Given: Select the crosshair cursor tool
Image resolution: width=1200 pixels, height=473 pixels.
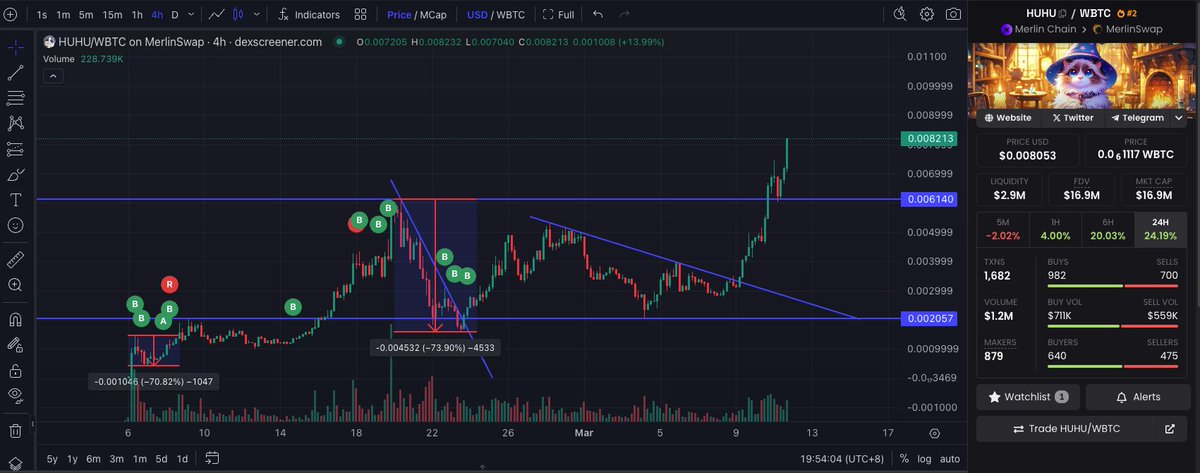Looking at the screenshot, I should 15,46.
